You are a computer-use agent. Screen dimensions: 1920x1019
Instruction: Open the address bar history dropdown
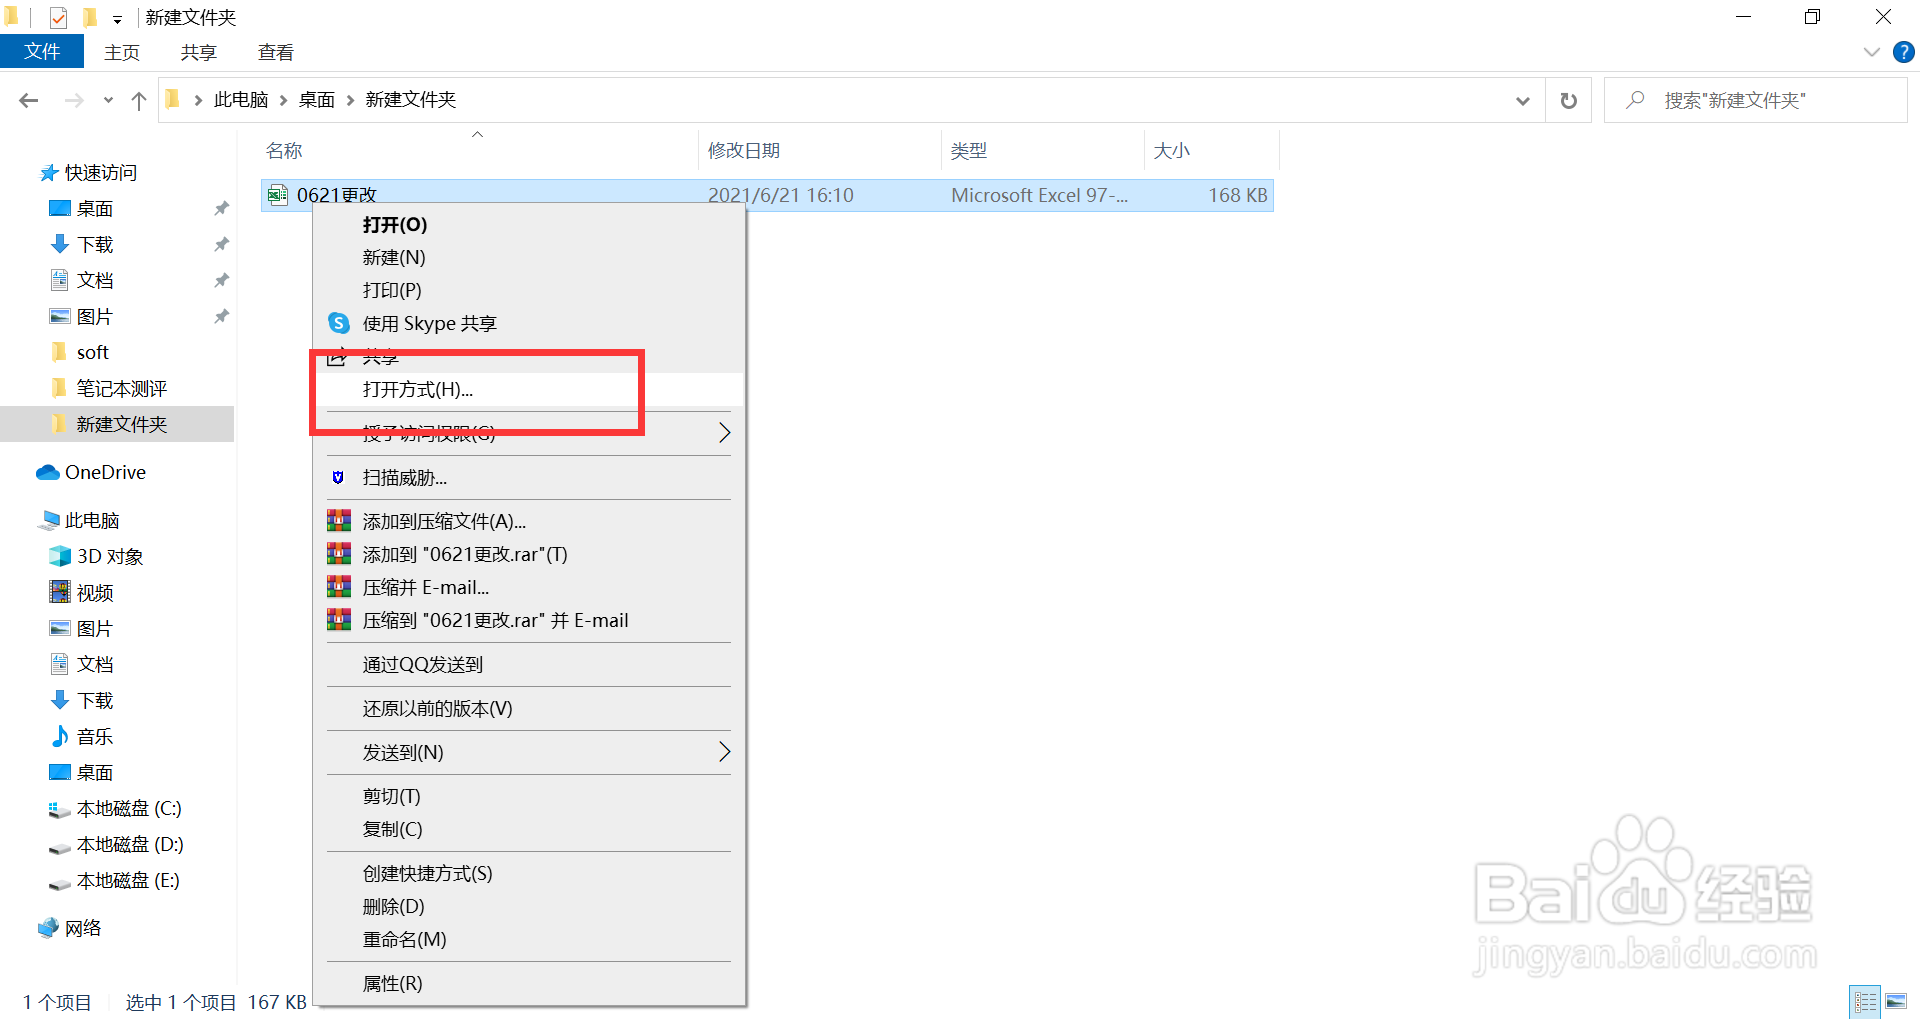pos(1523,100)
